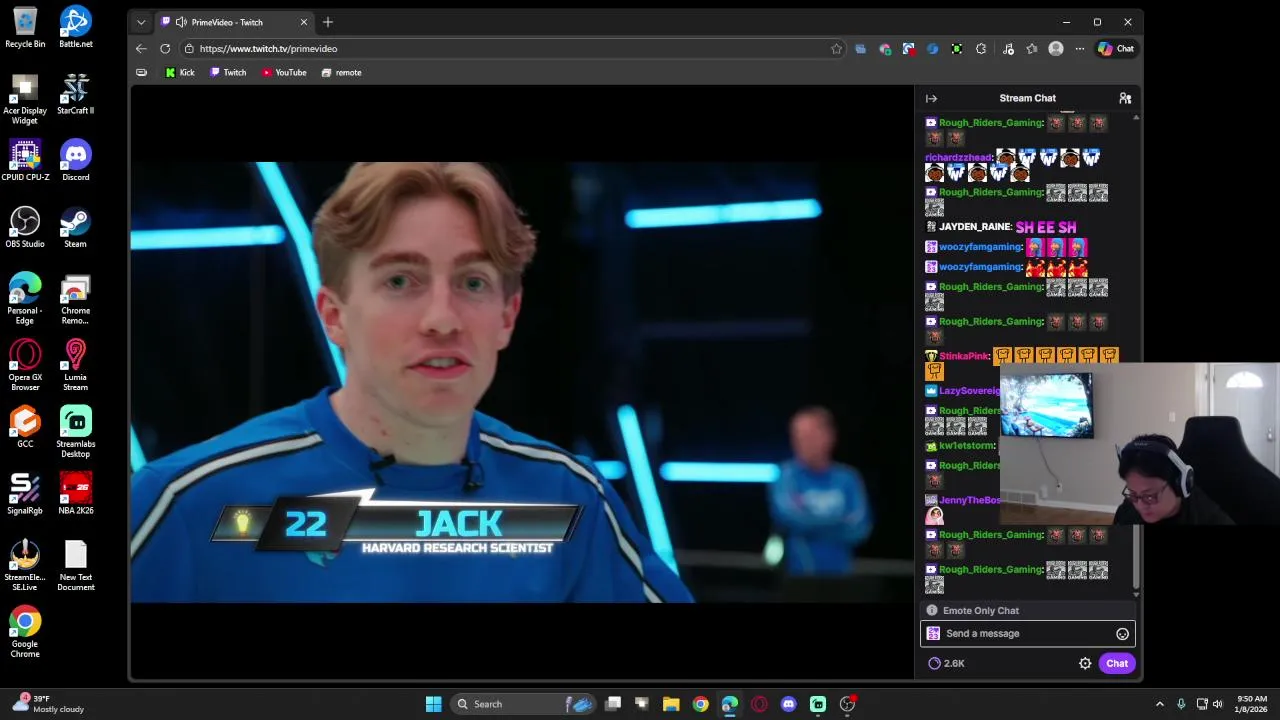Go back in the browser
The width and height of the screenshot is (1280, 720).
coord(141,48)
